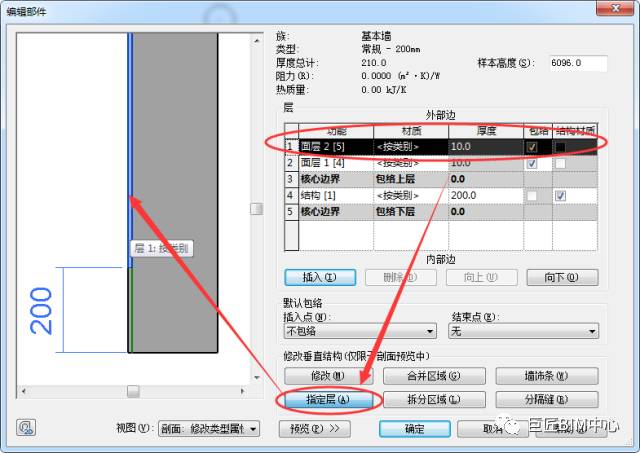Click the 包络上层 cell
Screen dimensions: 640x453
(x=411, y=179)
